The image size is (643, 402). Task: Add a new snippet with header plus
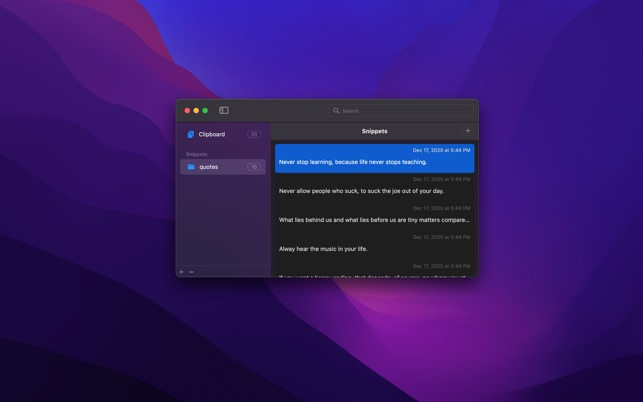467,131
